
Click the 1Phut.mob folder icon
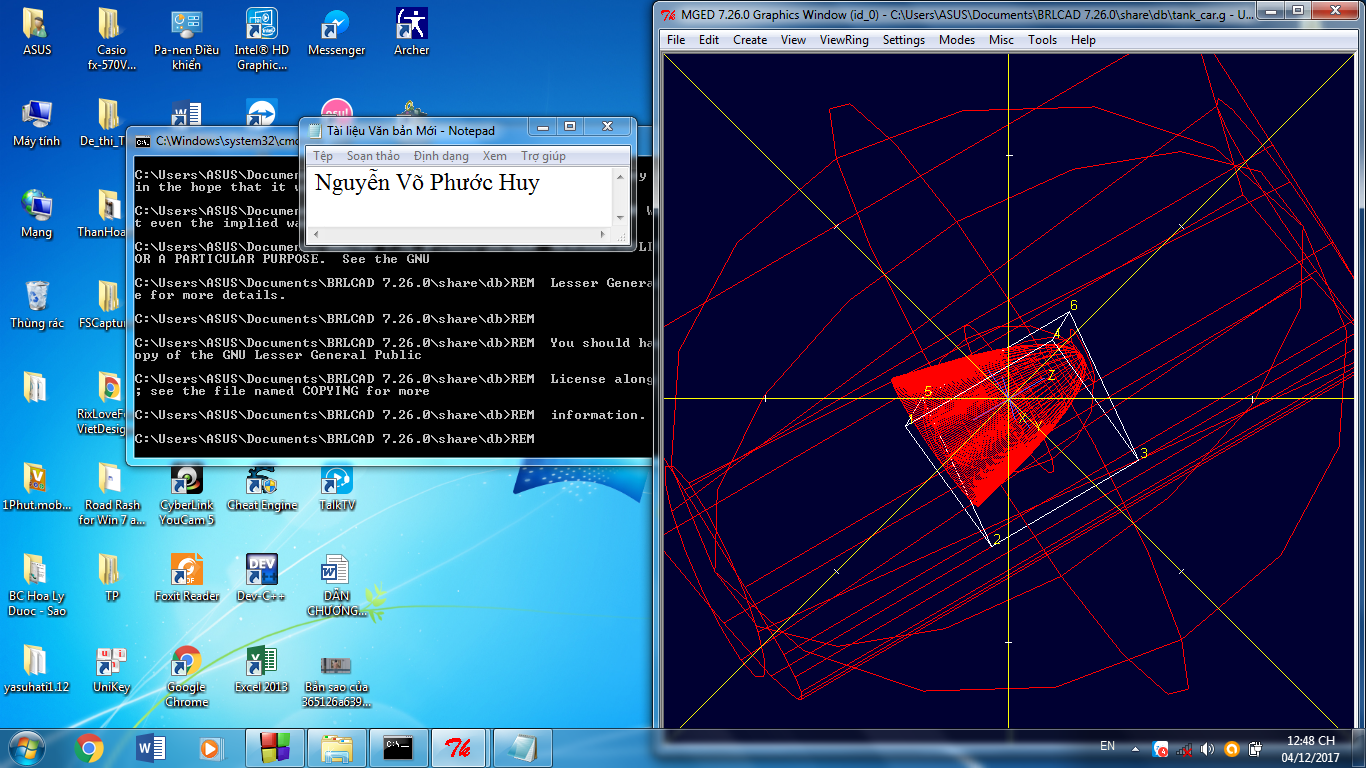click(34, 487)
